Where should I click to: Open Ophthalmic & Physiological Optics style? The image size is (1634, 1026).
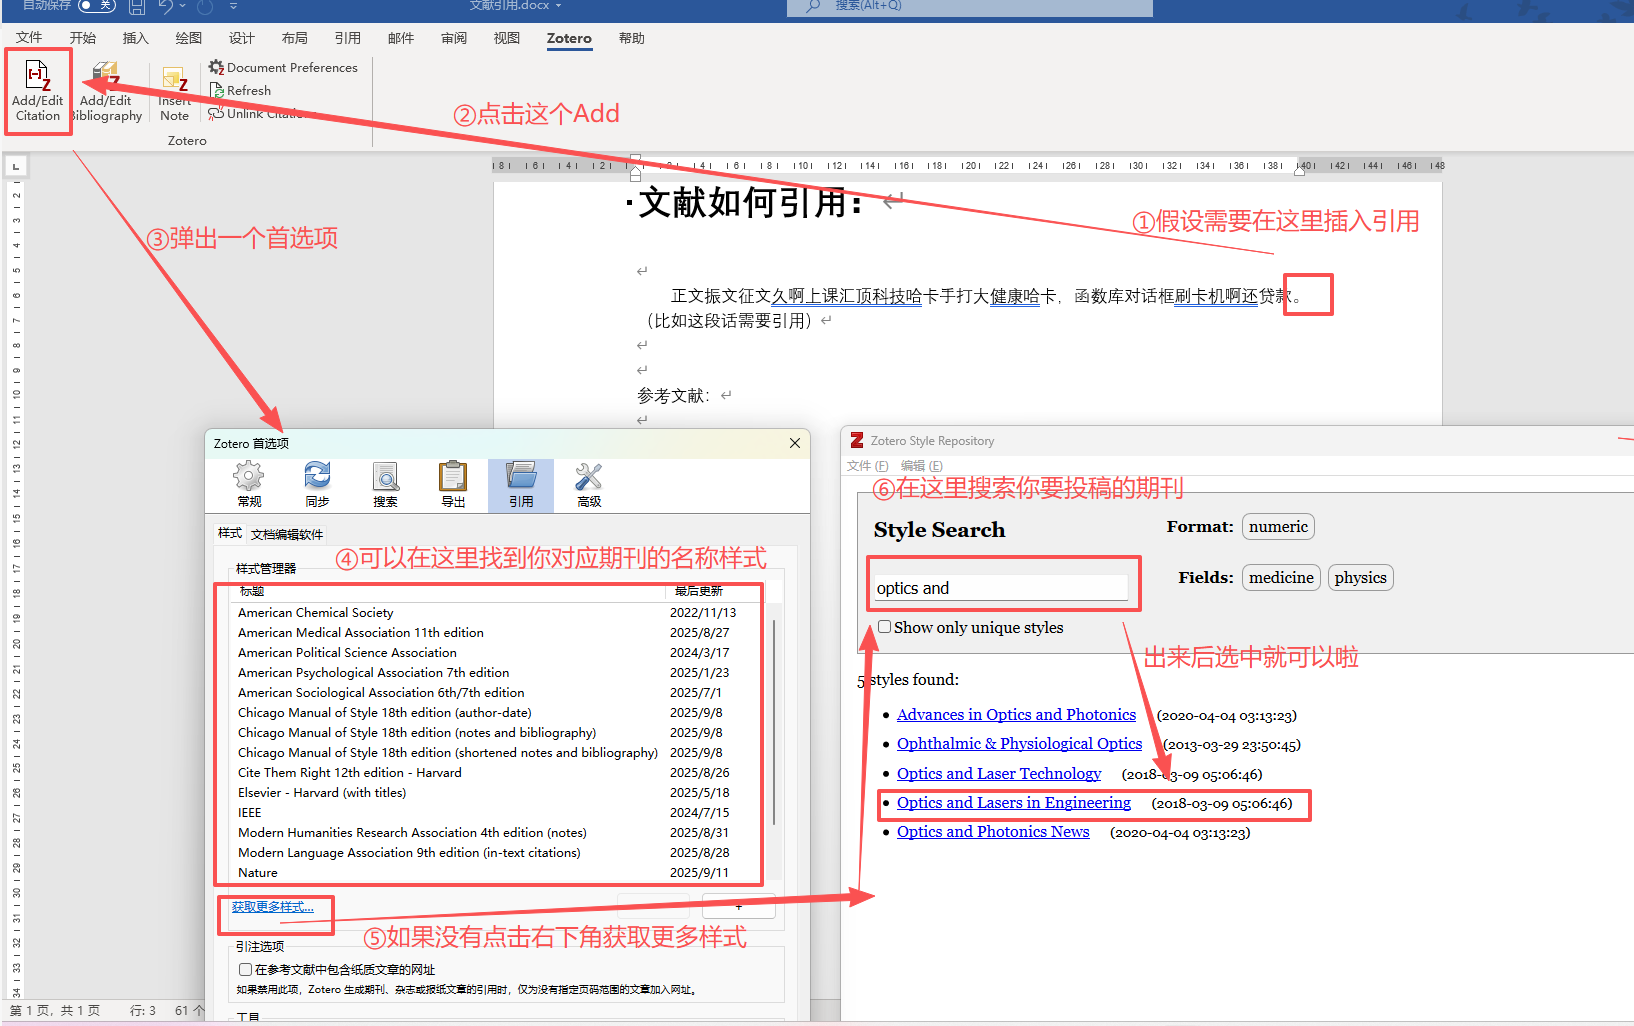[1019, 744]
